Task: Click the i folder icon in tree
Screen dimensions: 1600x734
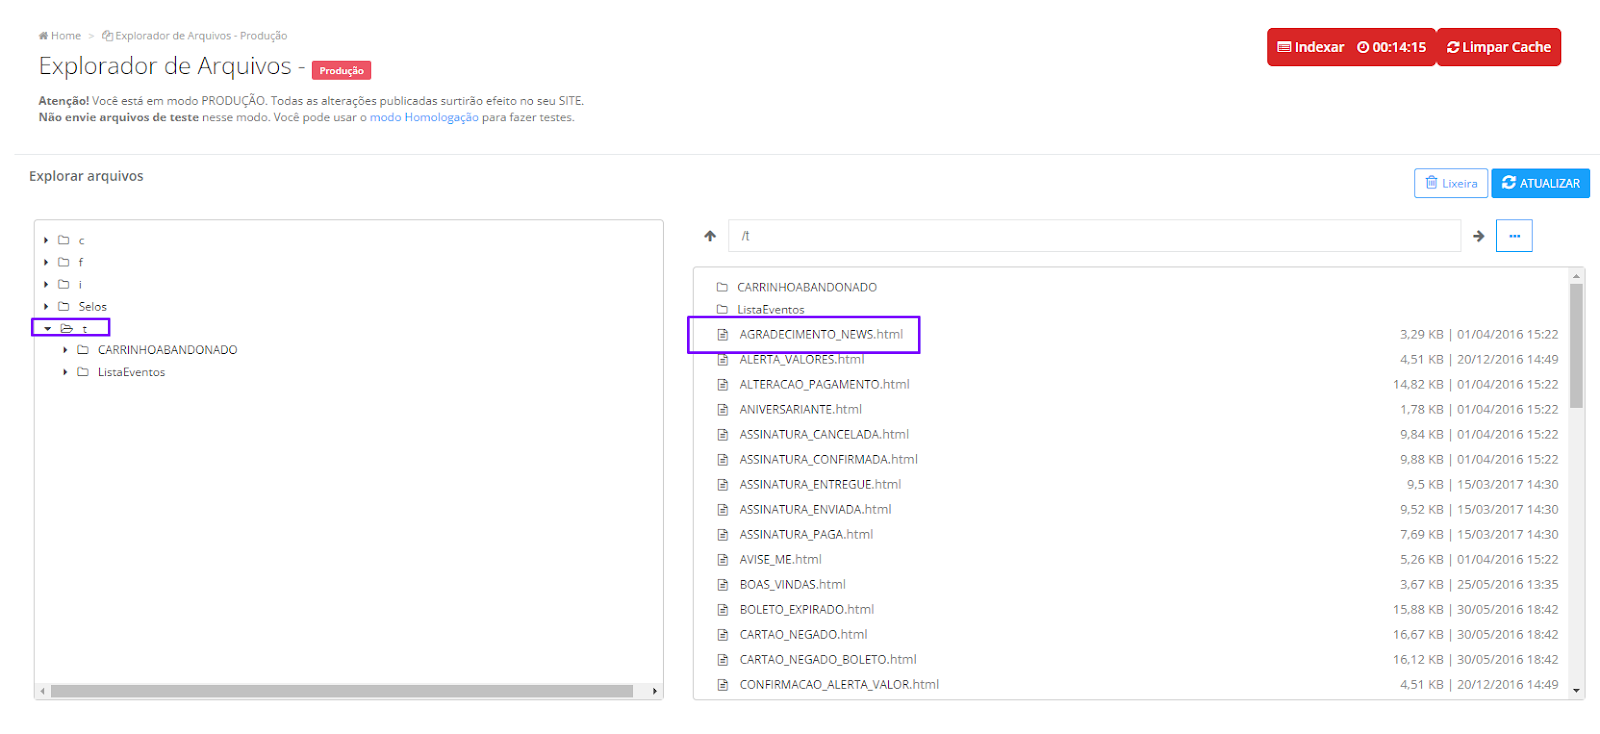Action: point(64,284)
